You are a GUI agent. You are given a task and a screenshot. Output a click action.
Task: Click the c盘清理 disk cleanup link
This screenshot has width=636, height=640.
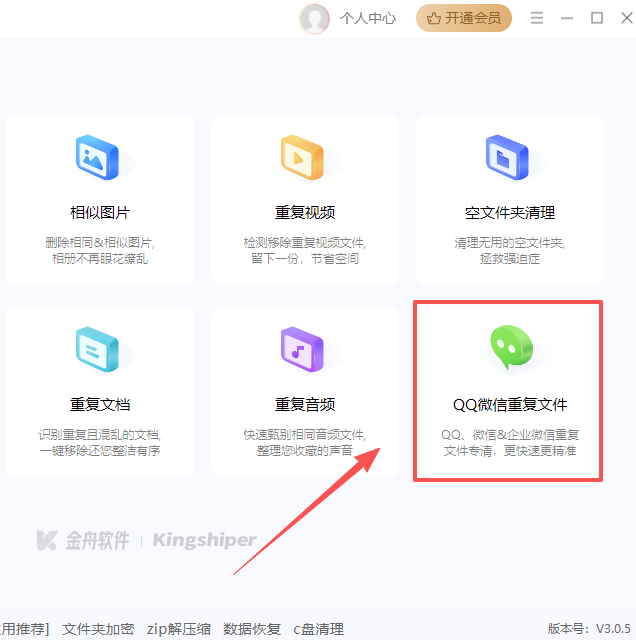click(318, 629)
